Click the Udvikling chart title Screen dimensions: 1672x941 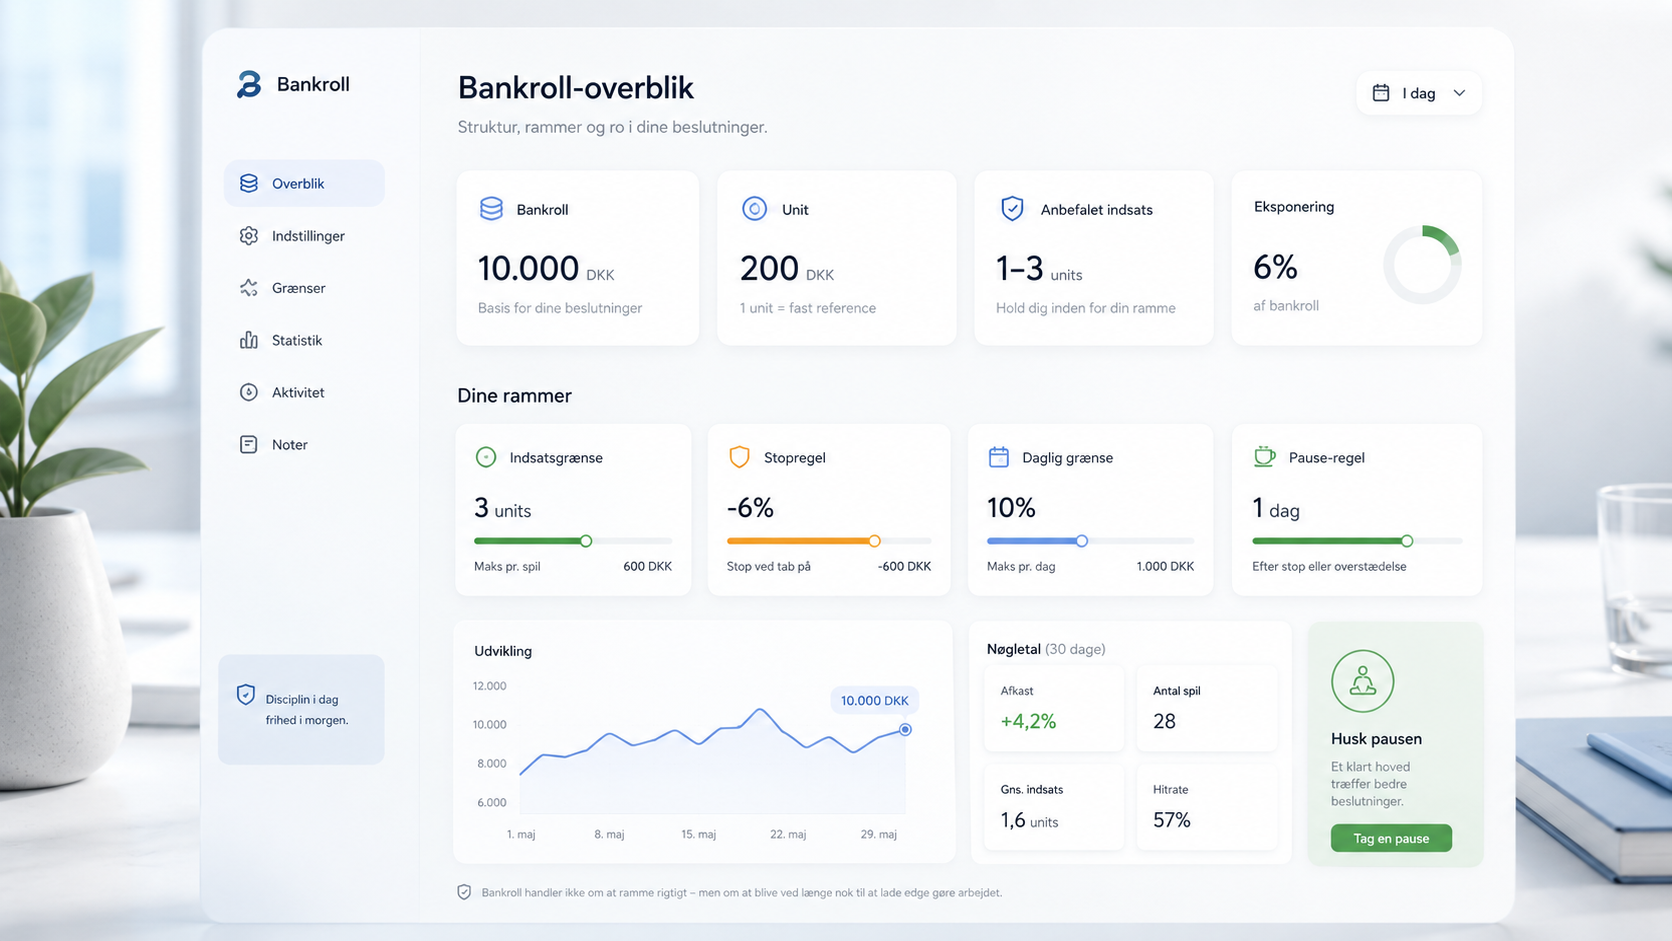[x=503, y=651]
